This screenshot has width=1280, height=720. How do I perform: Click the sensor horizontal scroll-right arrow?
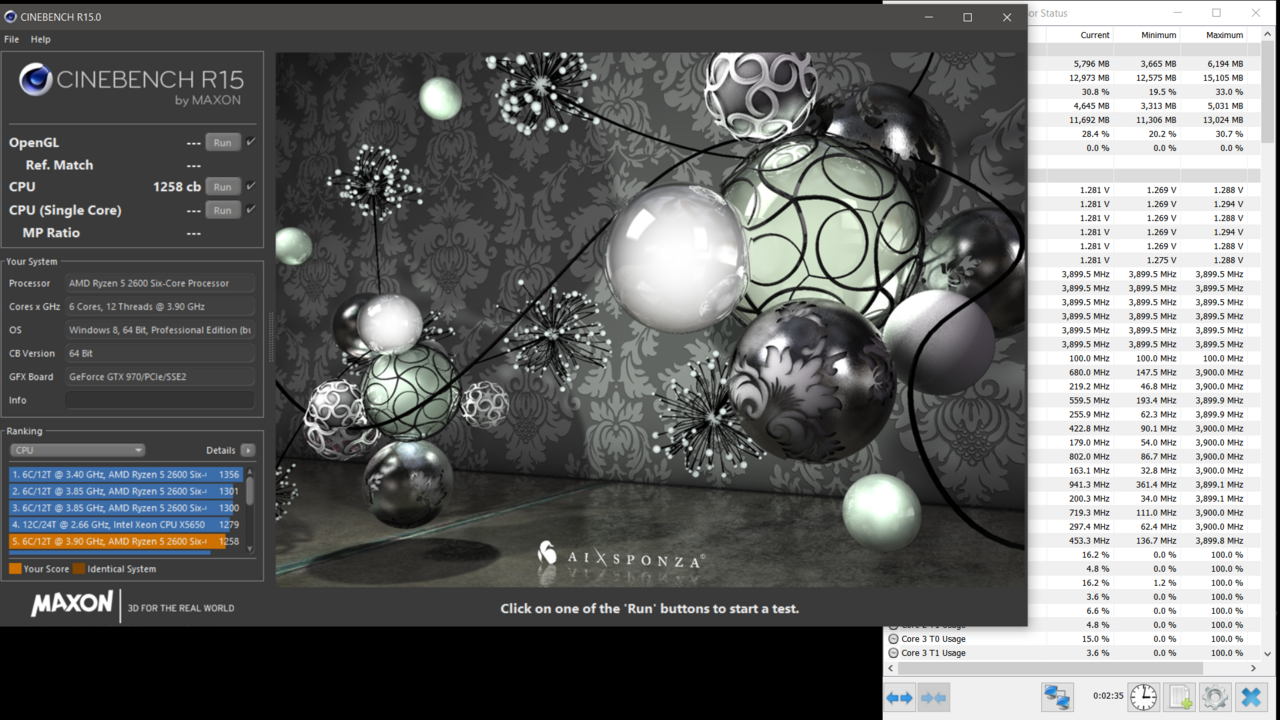tap(1253, 668)
